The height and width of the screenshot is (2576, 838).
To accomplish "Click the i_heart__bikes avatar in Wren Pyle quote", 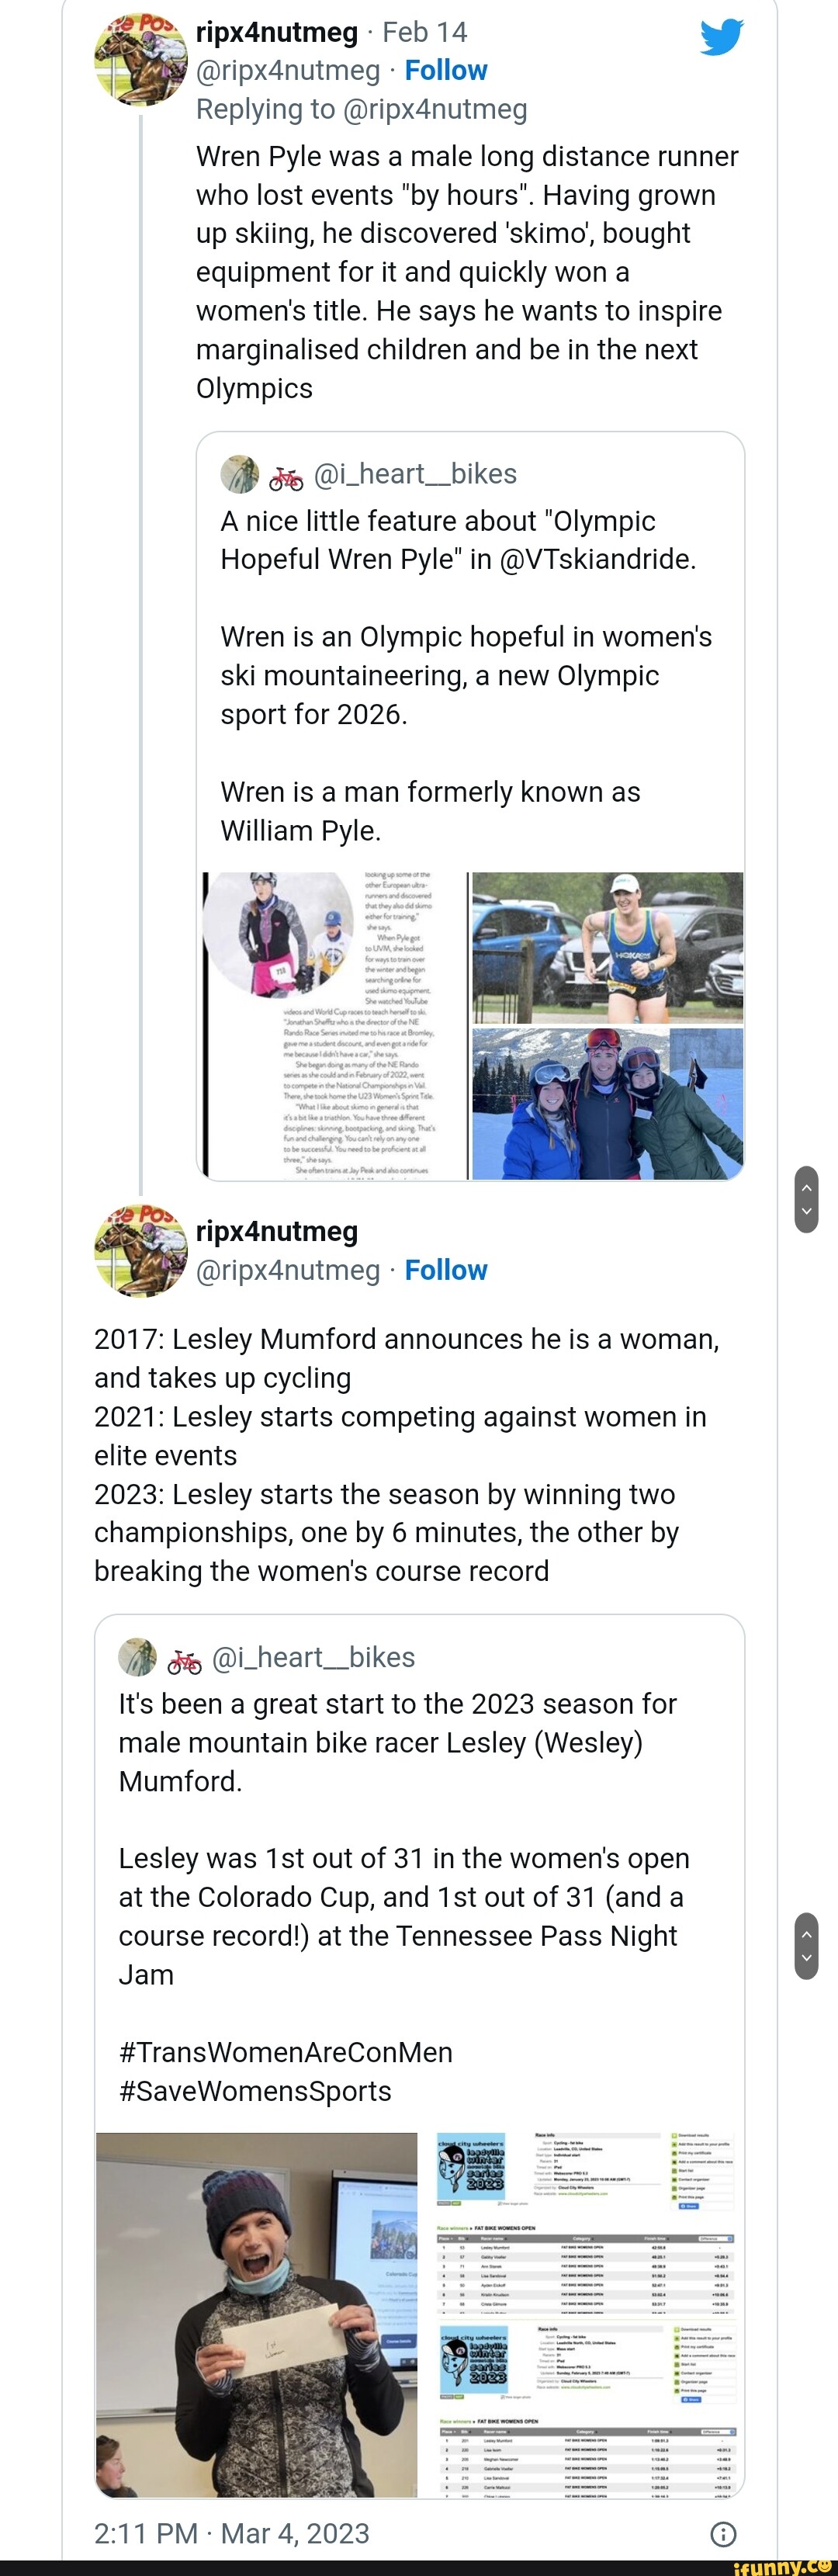I will [x=239, y=474].
